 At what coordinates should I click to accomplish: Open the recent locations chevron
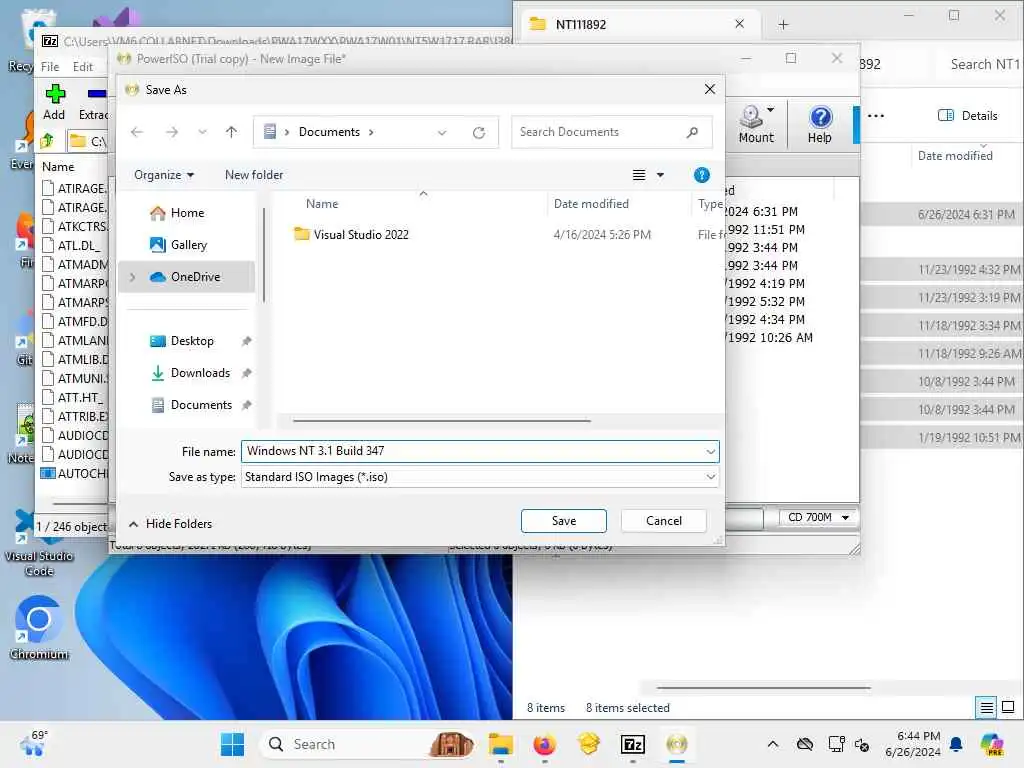click(x=202, y=132)
